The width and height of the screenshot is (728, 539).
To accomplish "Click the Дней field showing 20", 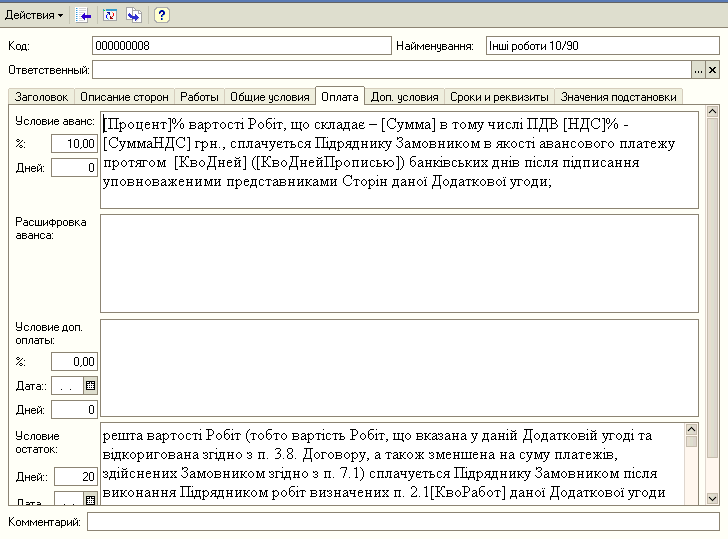I will [75, 477].
